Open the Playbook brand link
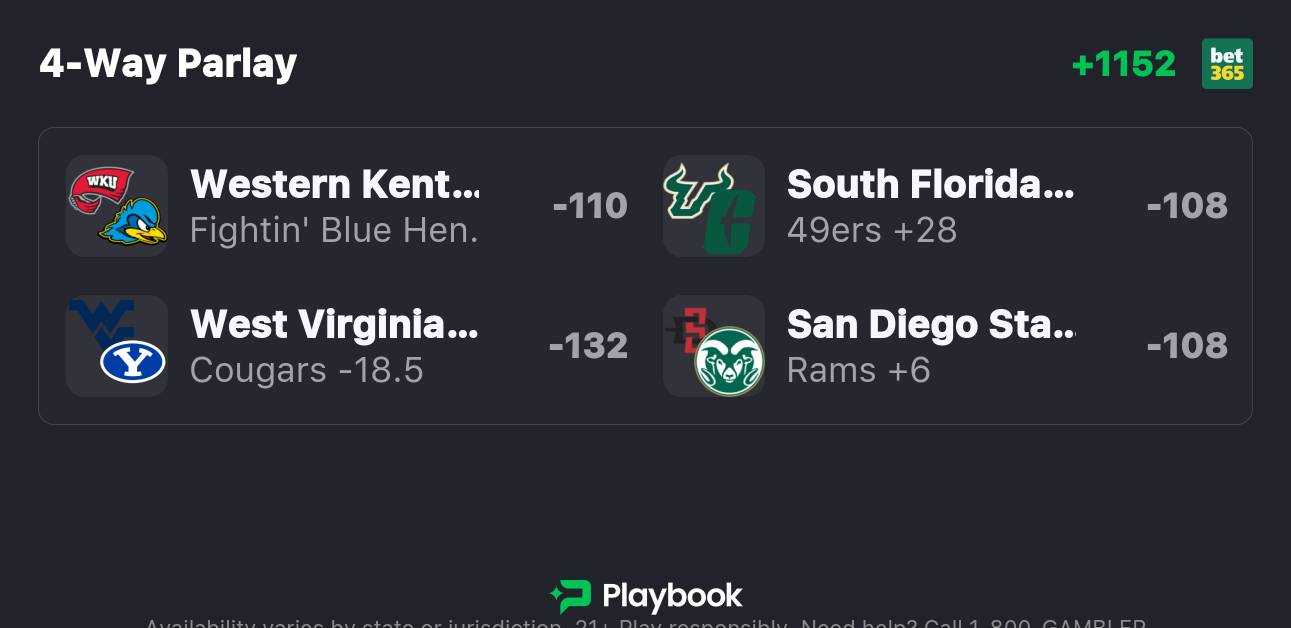 tap(672, 597)
